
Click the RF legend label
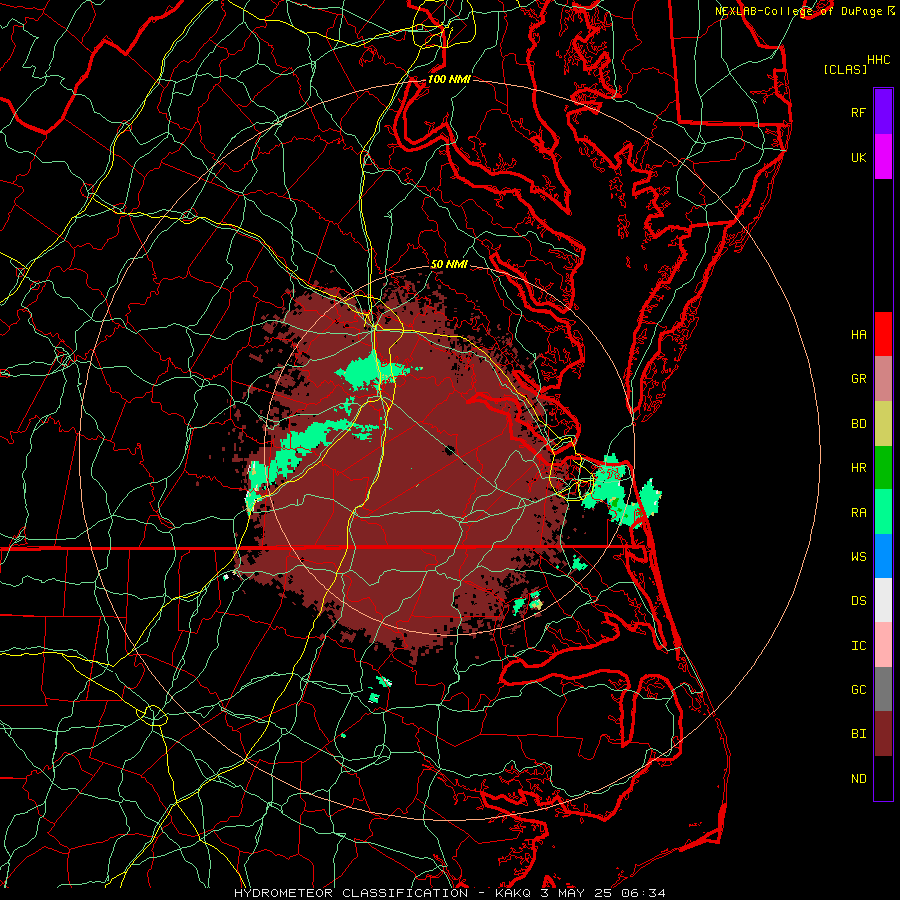pos(858,112)
